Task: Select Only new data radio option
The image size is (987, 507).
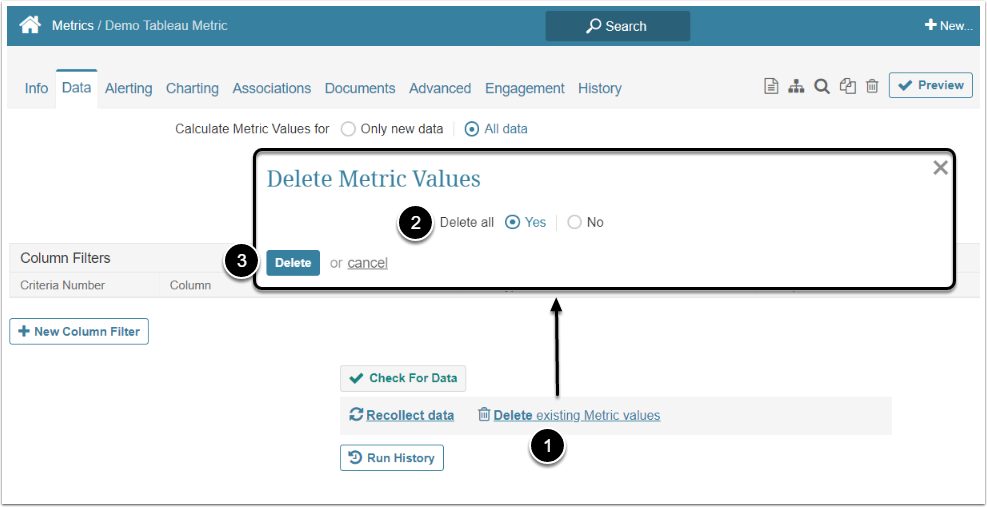Action: pos(349,129)
